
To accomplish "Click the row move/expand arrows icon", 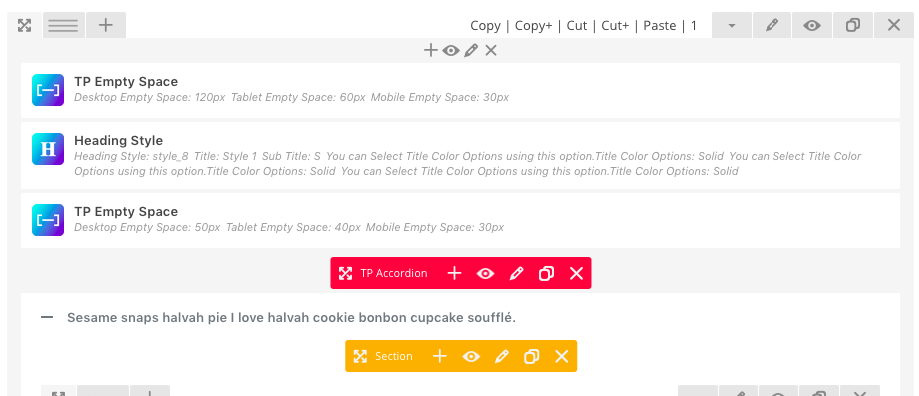I will [24, 25].
